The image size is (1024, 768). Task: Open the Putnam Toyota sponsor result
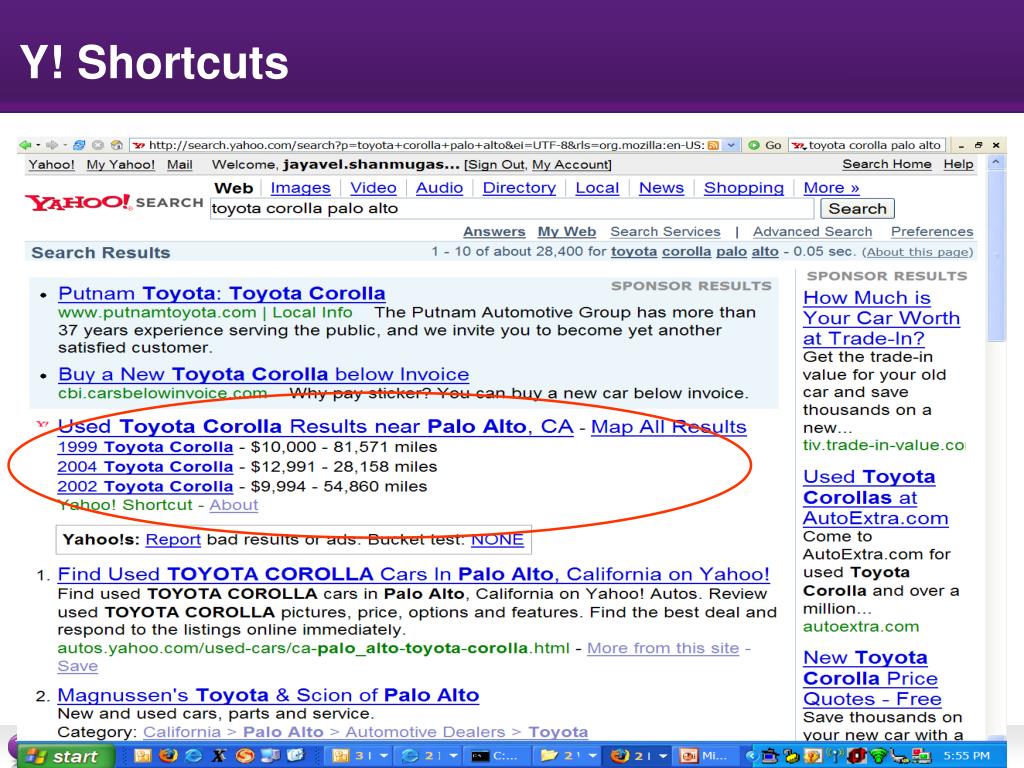221,294
